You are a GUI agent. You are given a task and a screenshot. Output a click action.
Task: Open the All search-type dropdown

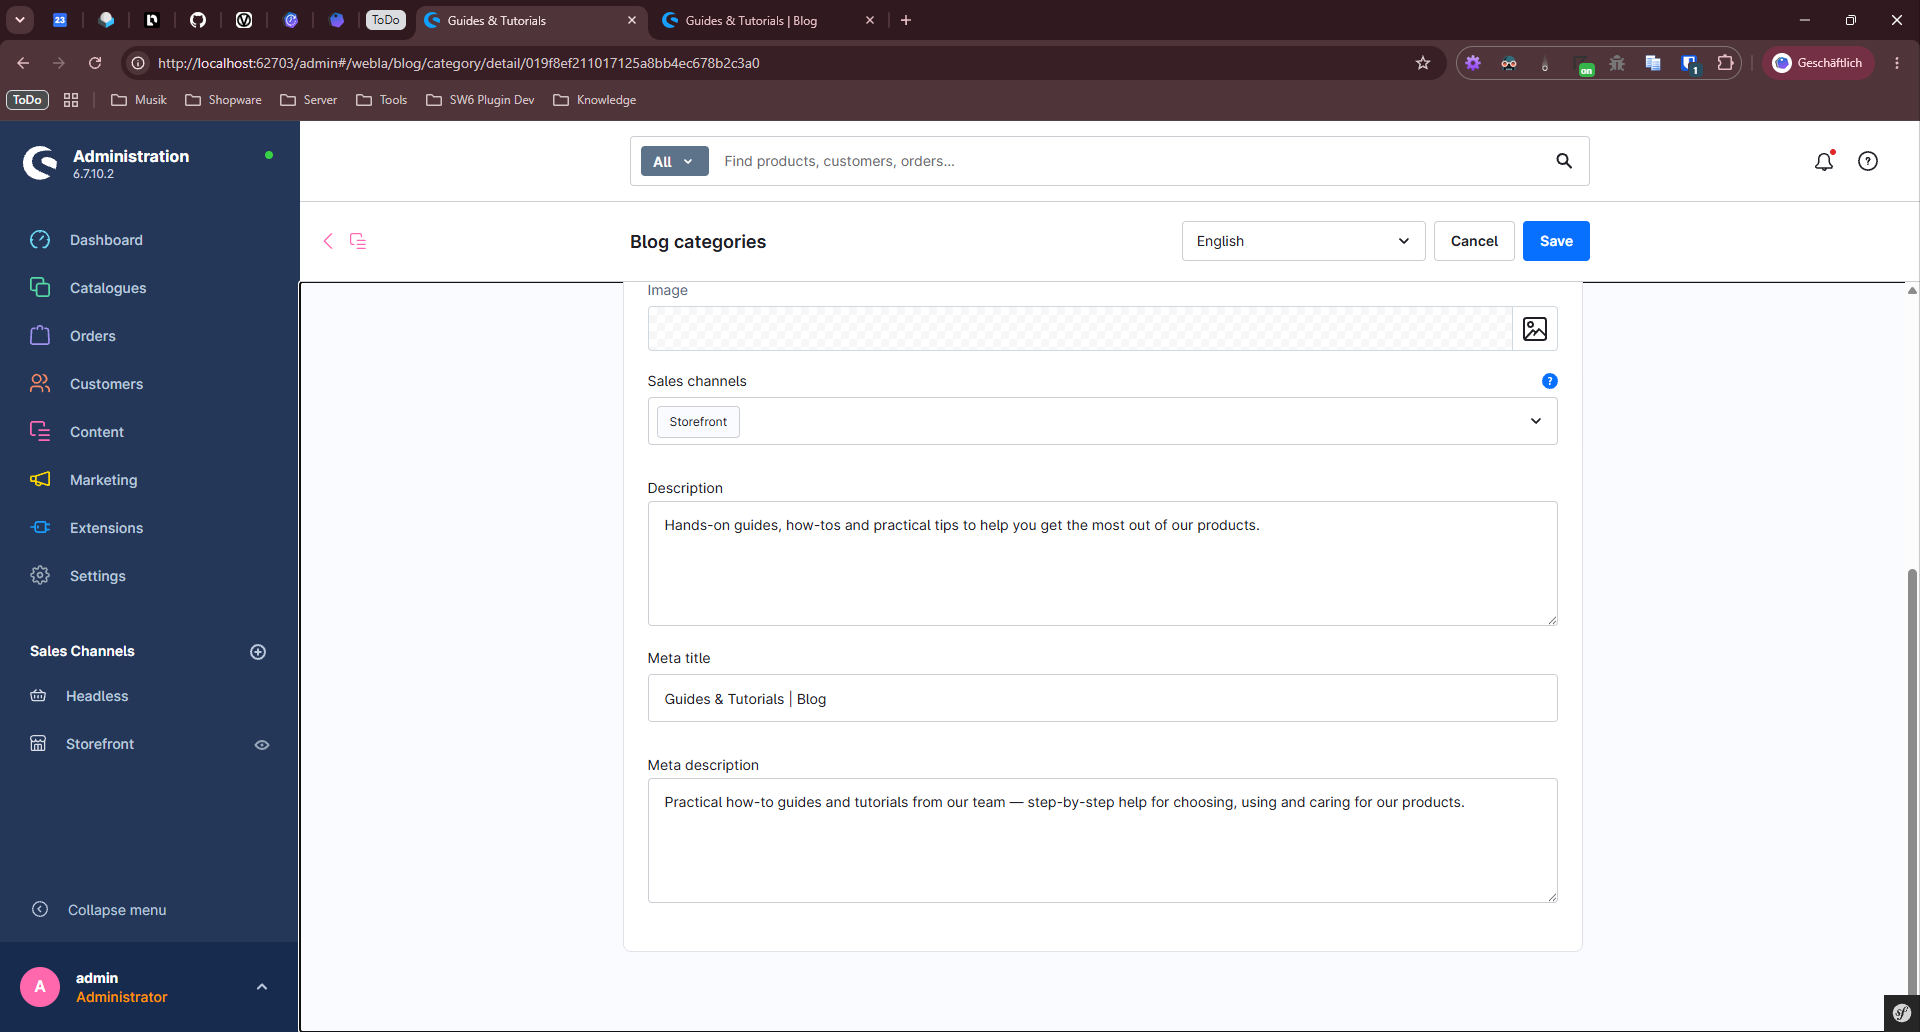(x=674, y=161)
